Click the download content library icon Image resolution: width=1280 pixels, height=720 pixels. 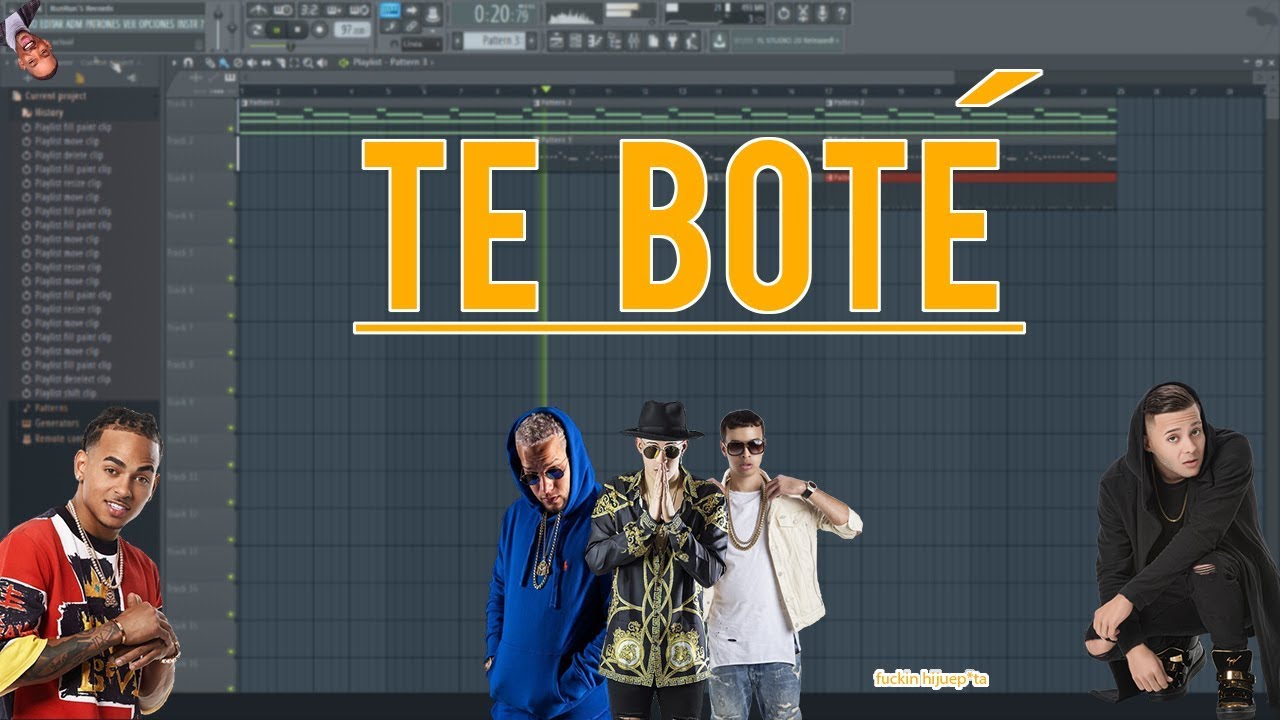pos(718,41)
